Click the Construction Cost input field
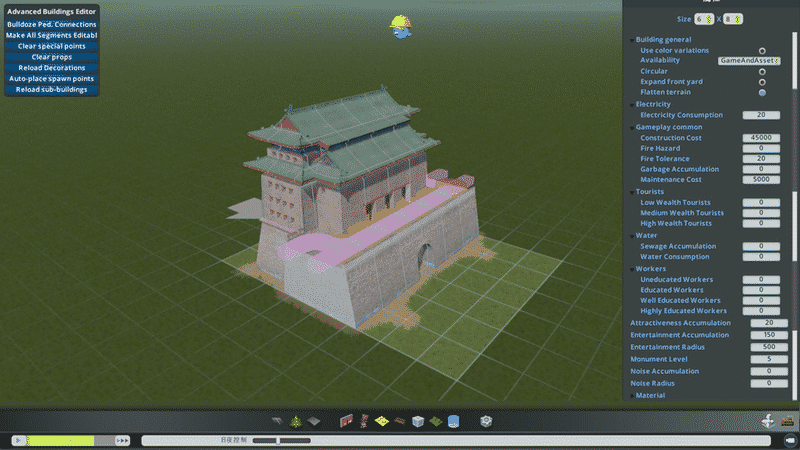 (x=761, y=138)
